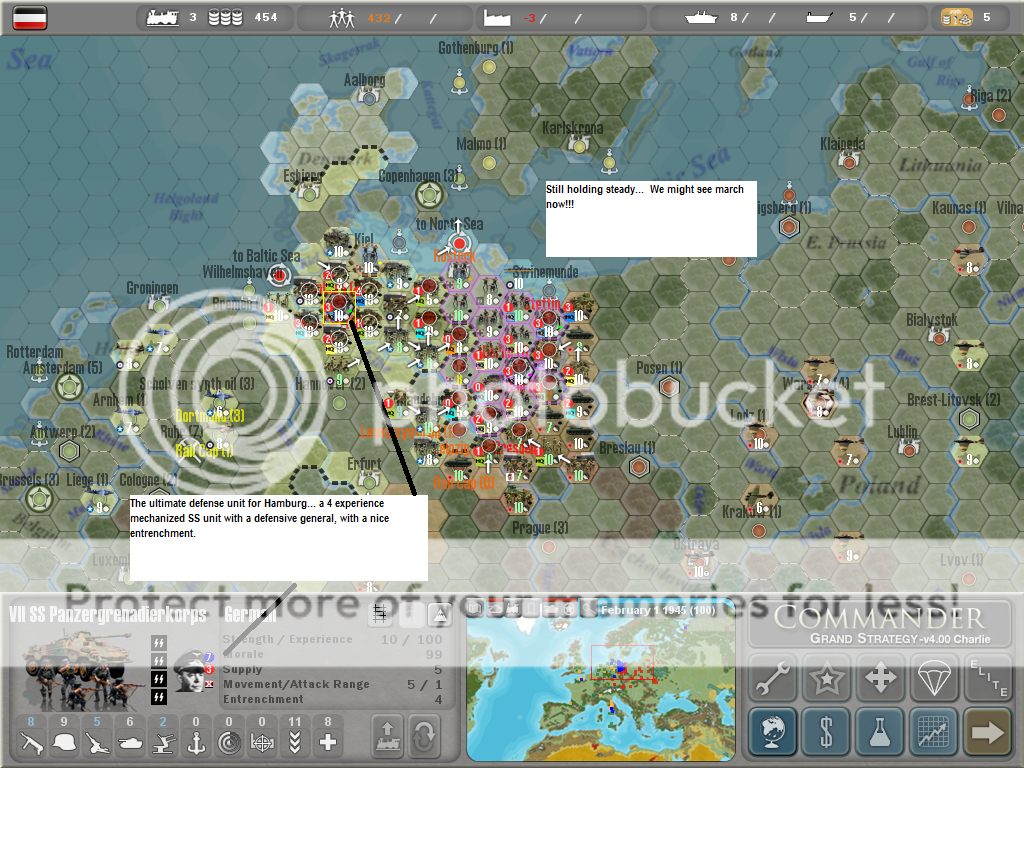Click the chevrons ground defense stat icon

295,743
